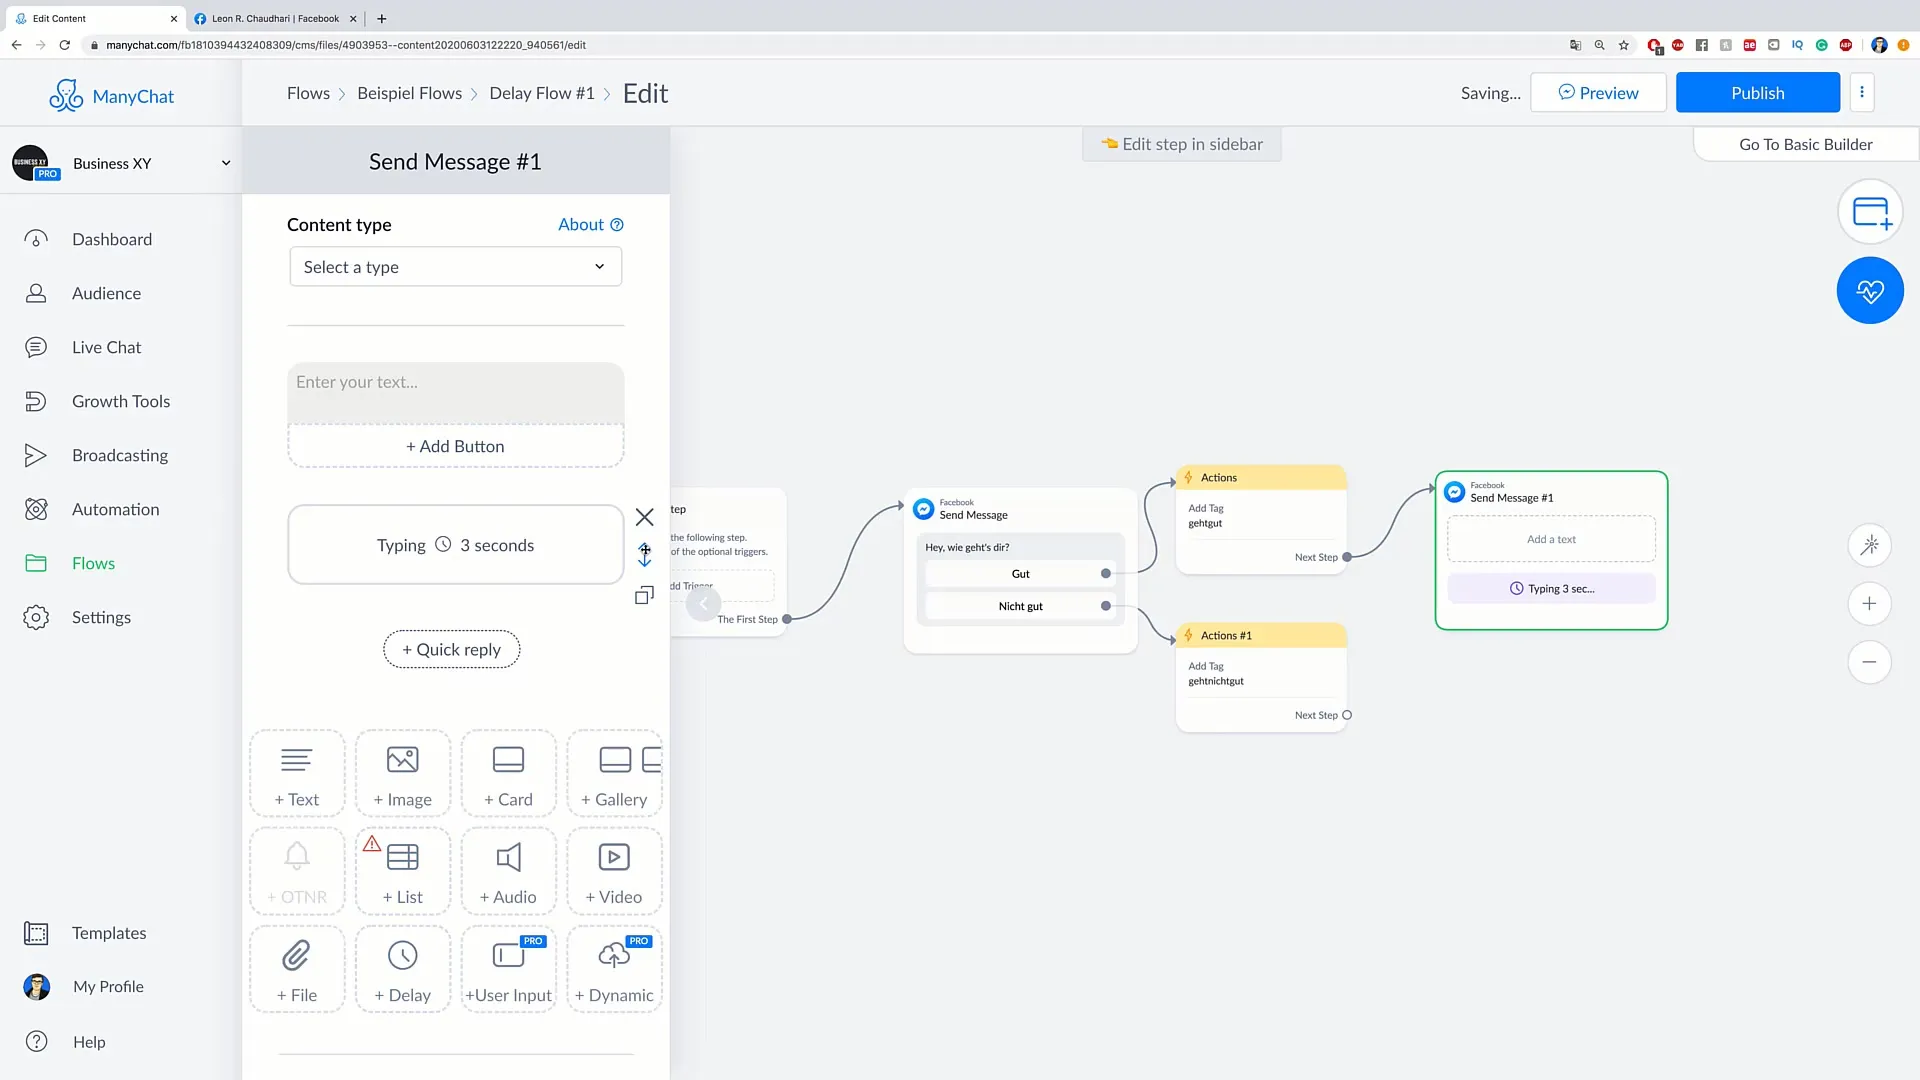Click the blue heart health icon
The image size is (1920, 1080).
pyautogui.click(x=1870, y=291)
